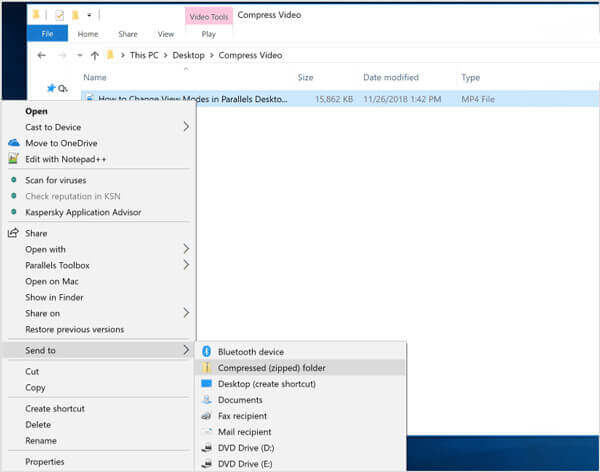Select the Video Tools contextual tab
The width and height of the screenshot is (600, 472).
click(209, 16)
